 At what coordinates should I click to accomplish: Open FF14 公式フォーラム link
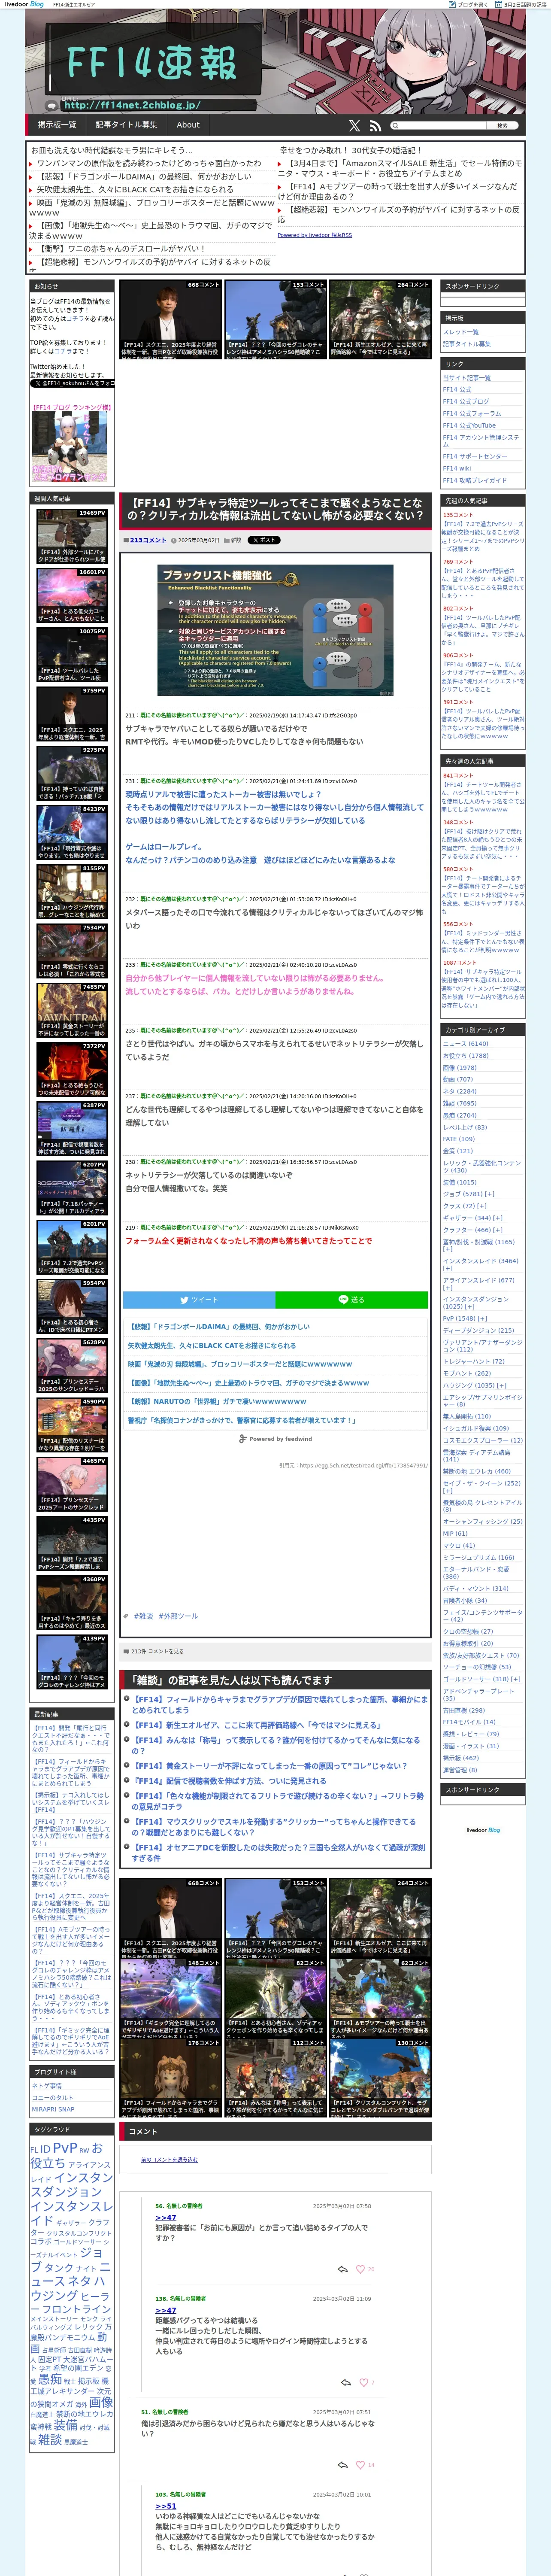pyautogui.click(x=472, y=414)
